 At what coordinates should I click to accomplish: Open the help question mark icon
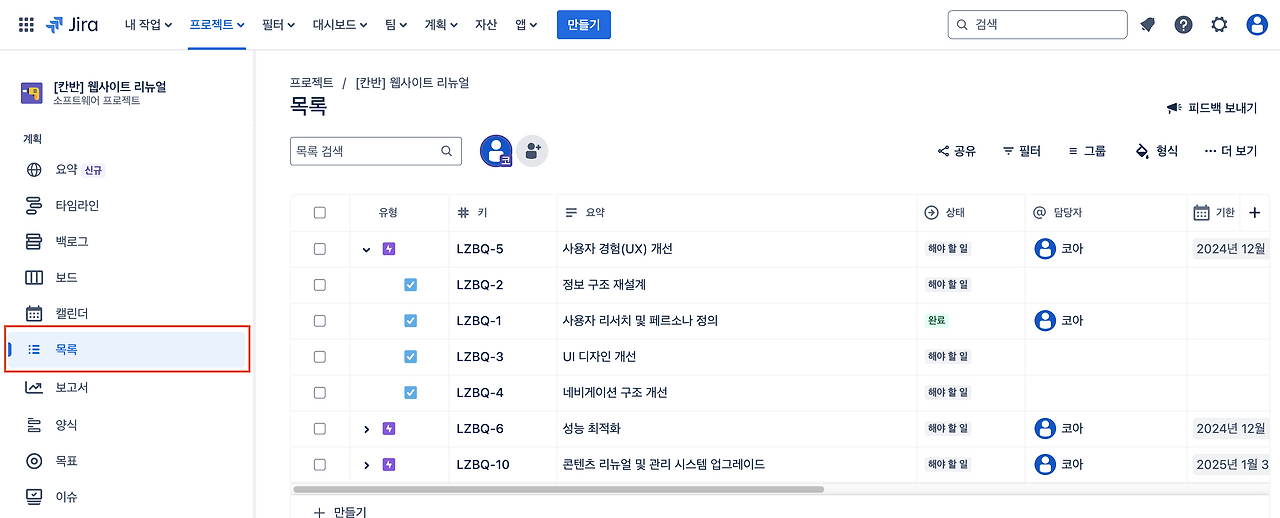coord(1183,25)
